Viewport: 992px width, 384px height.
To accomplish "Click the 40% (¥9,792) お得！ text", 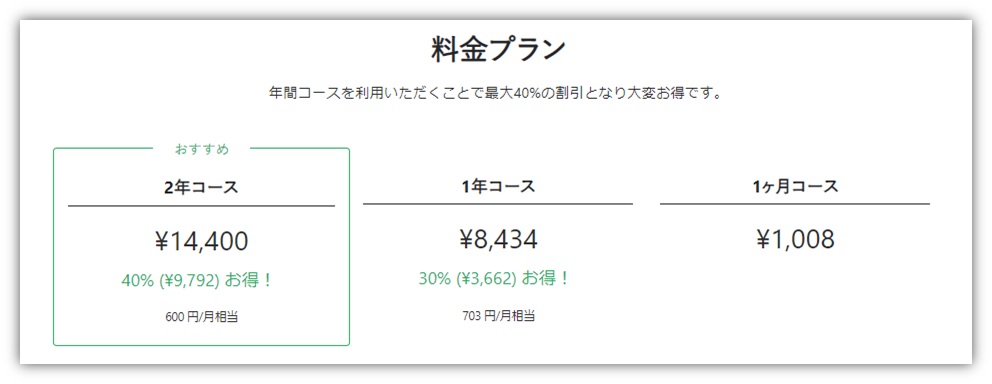I will (197, 280).
